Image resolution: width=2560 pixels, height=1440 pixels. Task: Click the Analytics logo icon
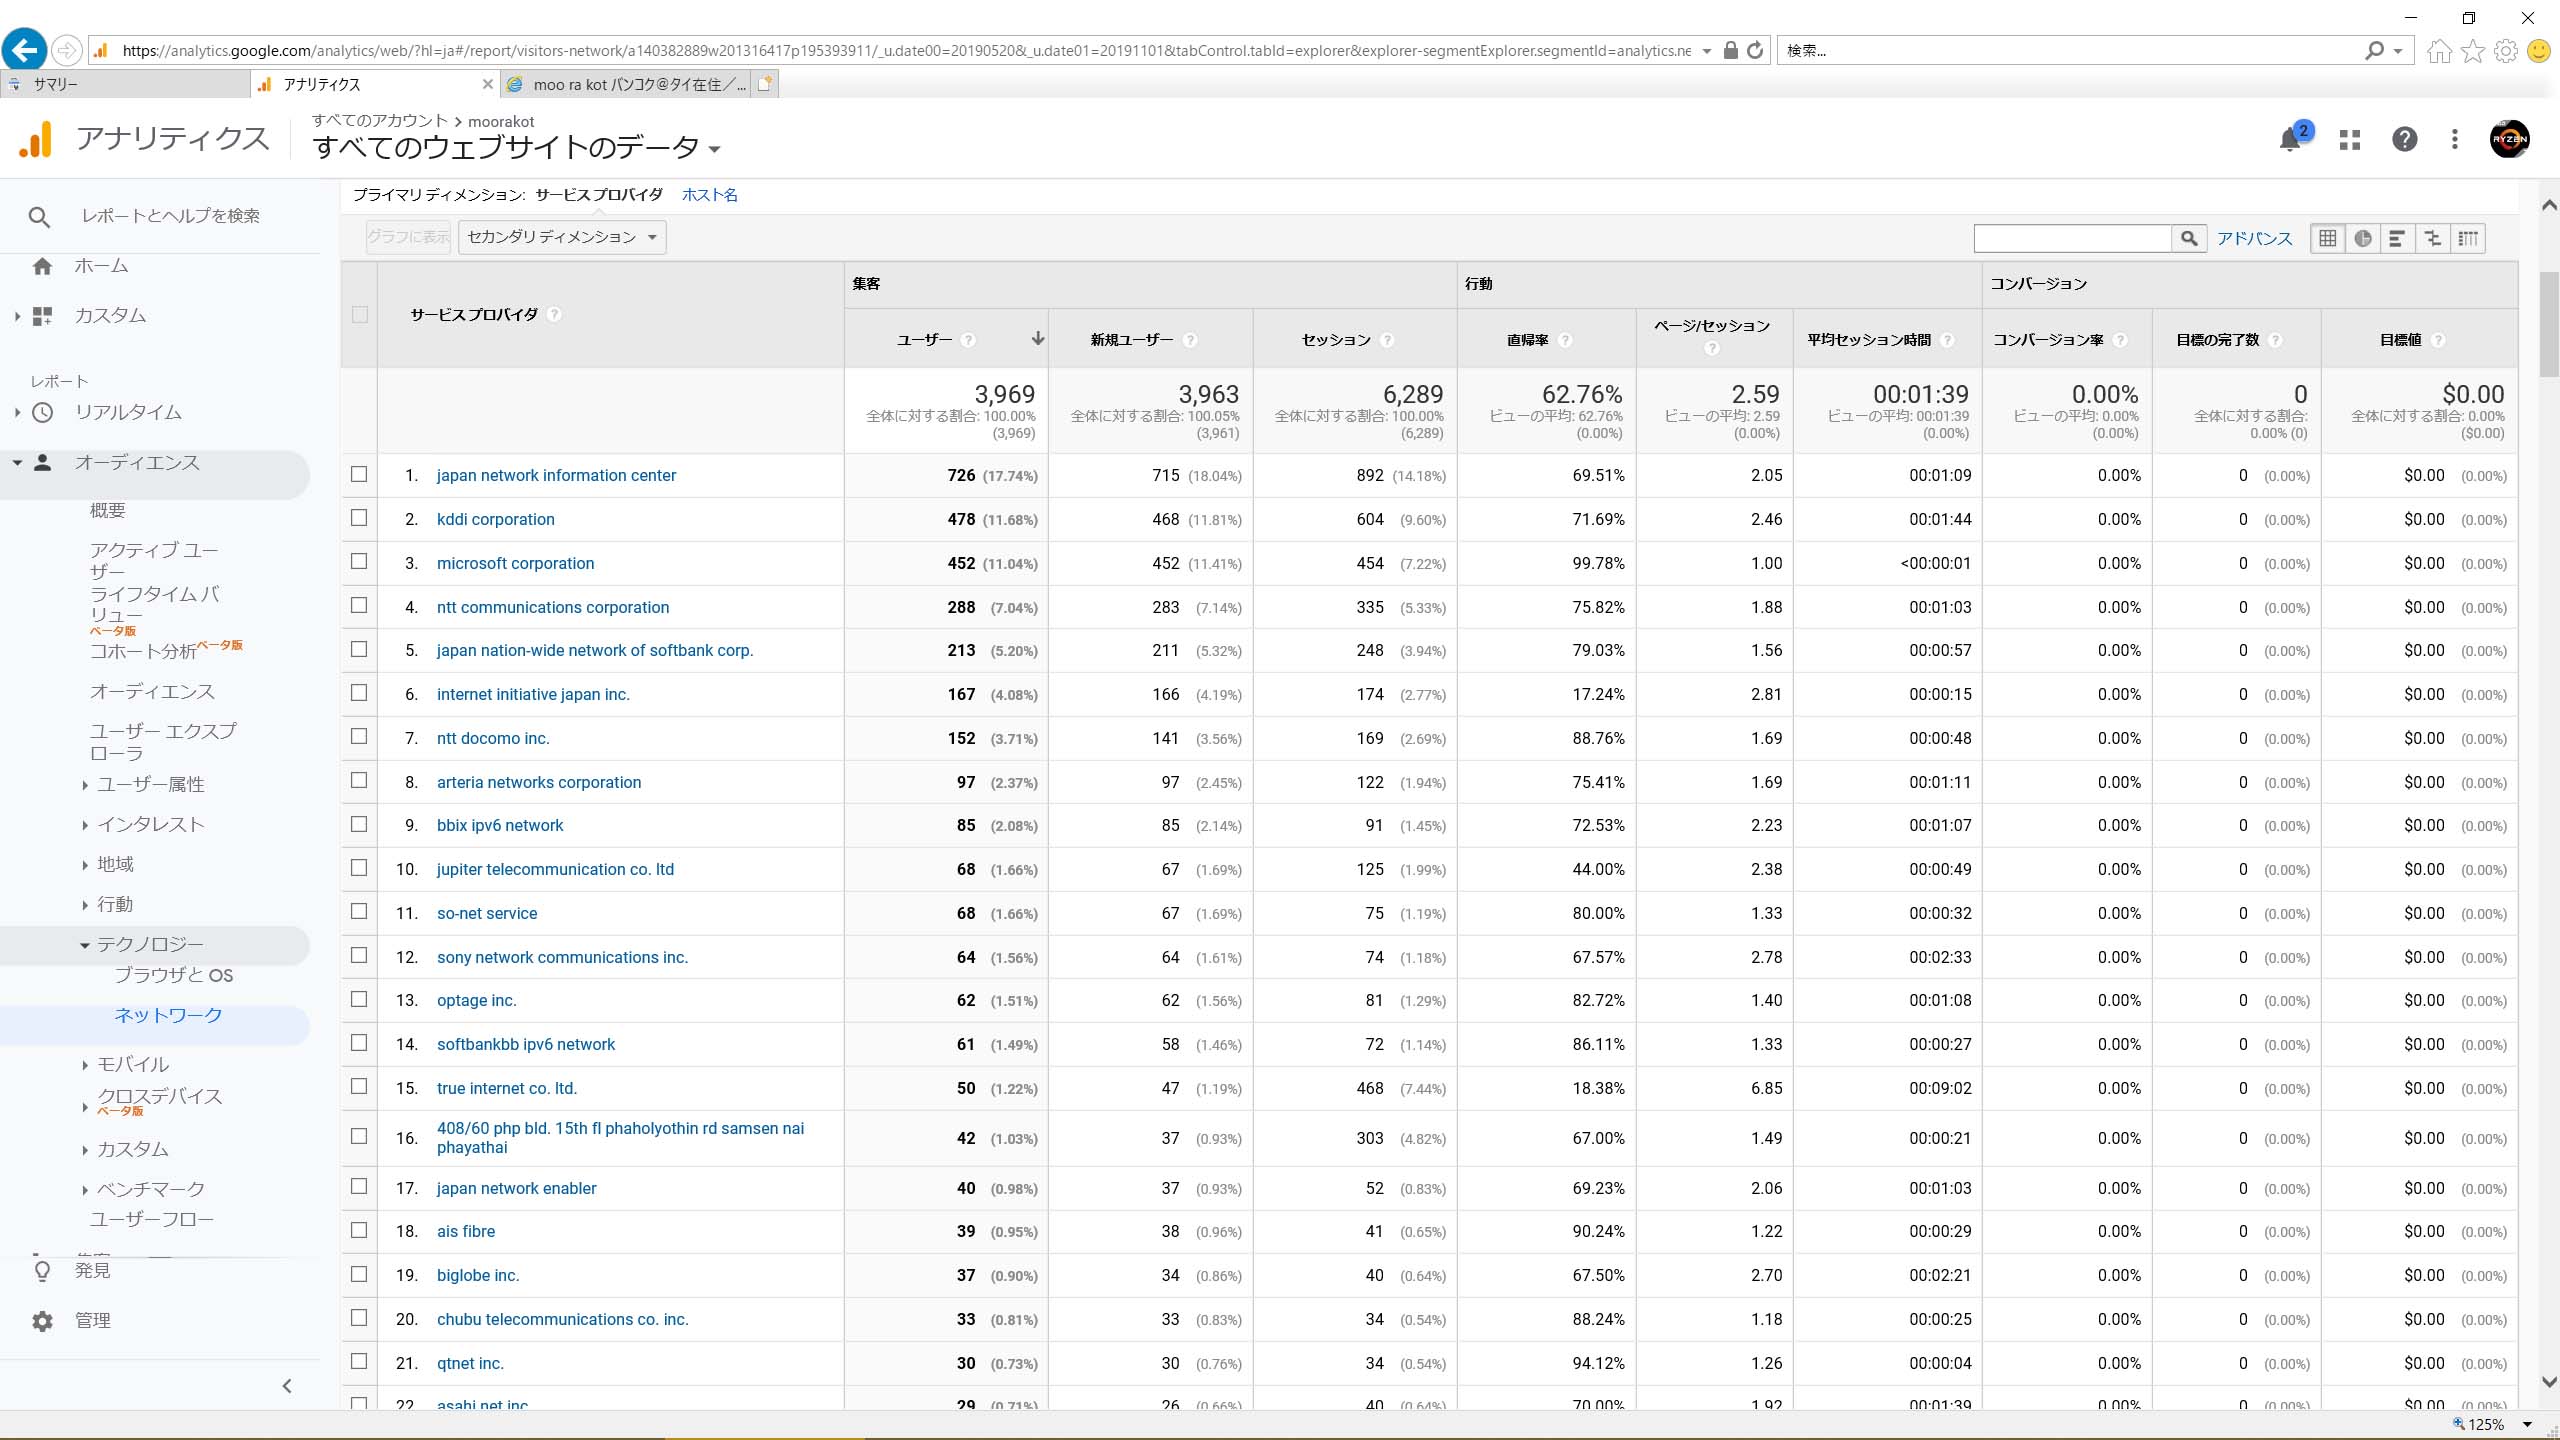point(36,139)
